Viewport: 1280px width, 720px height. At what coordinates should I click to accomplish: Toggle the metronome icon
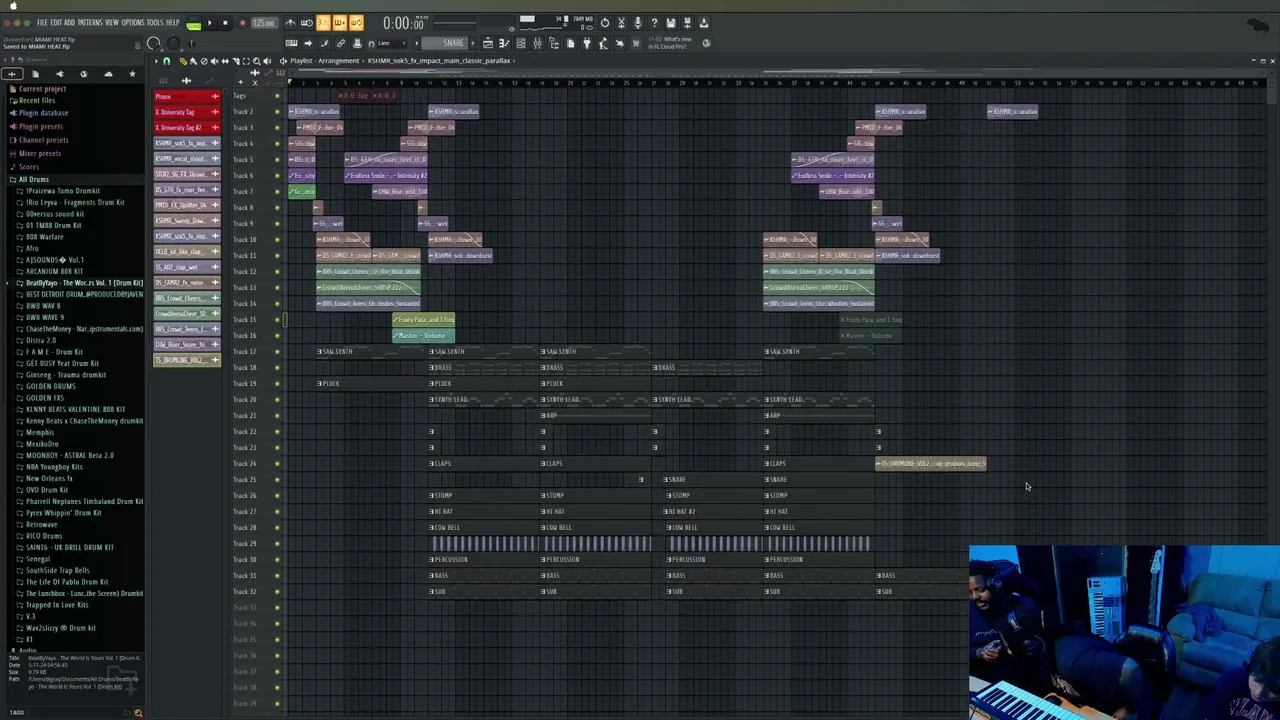(x=290, y=23)
